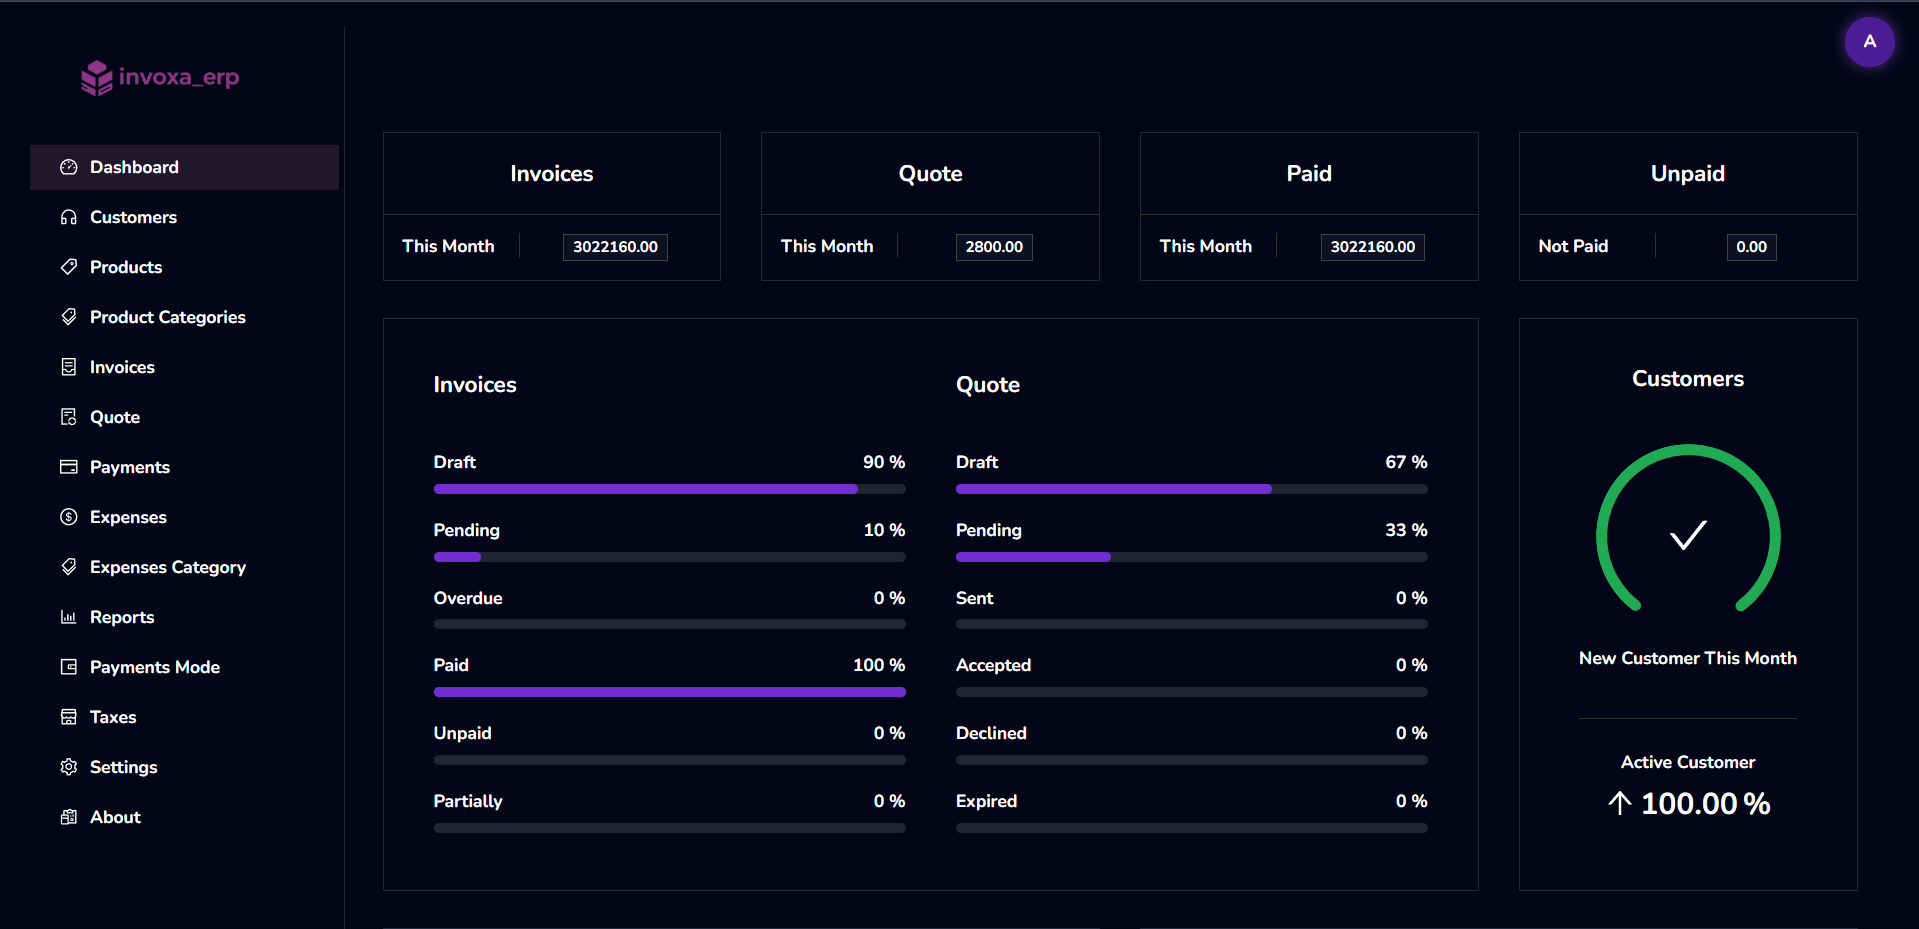Select Quote in the sidebar menu

[x=115, y=417]
